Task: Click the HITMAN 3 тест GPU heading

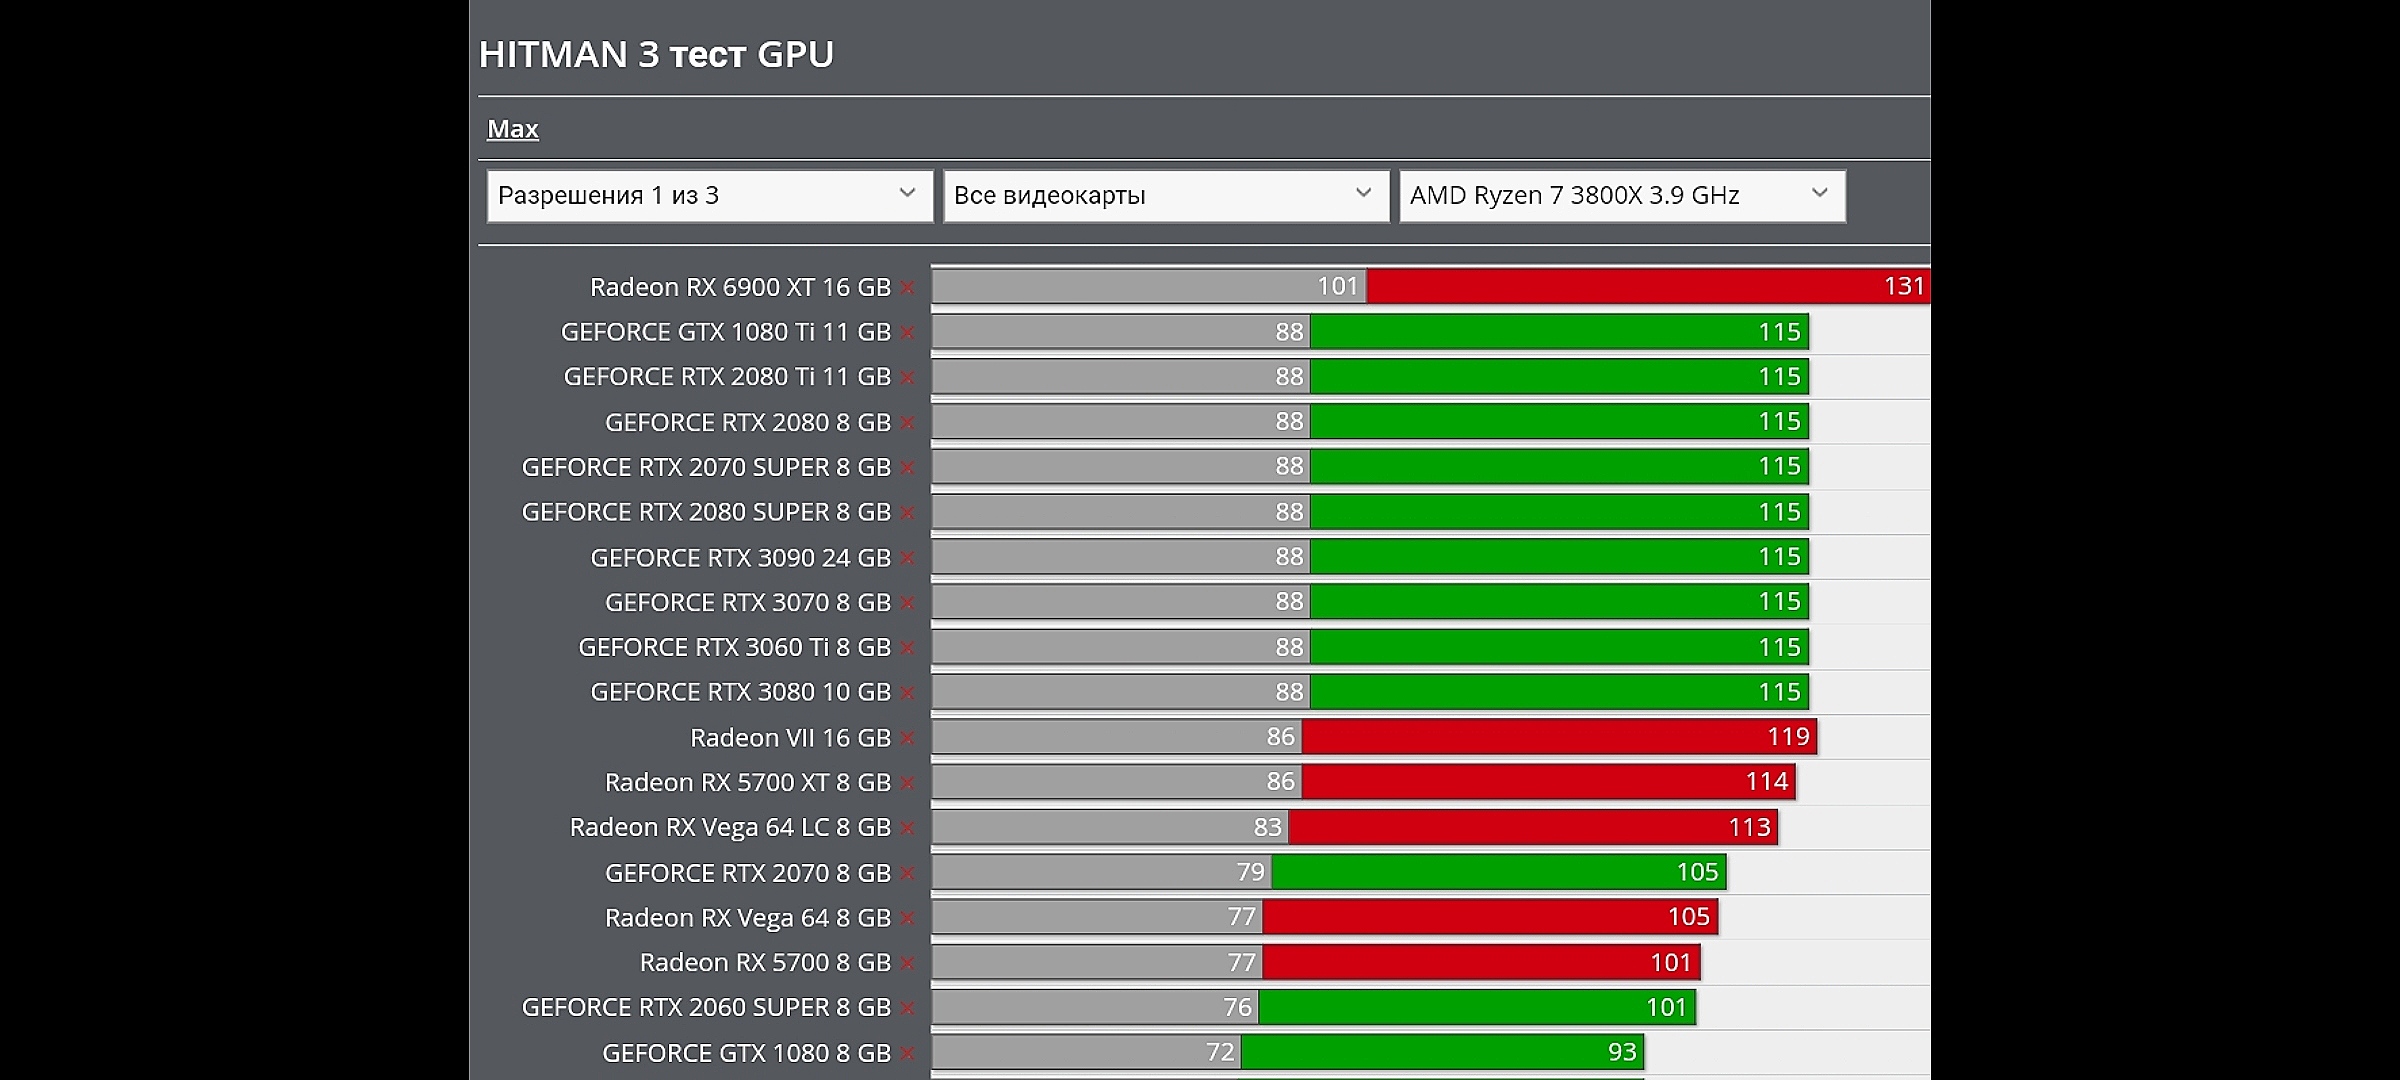Action: [x=656, y=54]
